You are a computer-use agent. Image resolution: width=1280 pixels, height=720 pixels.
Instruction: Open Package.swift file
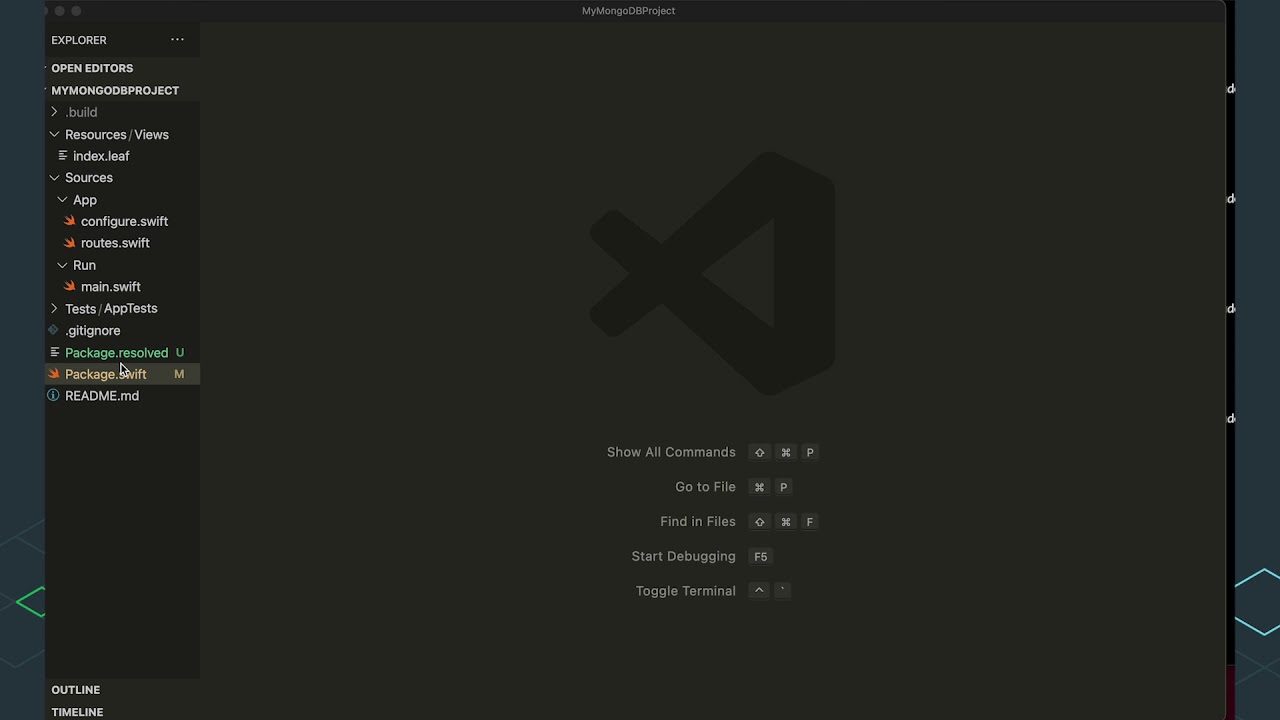point(105,374)
